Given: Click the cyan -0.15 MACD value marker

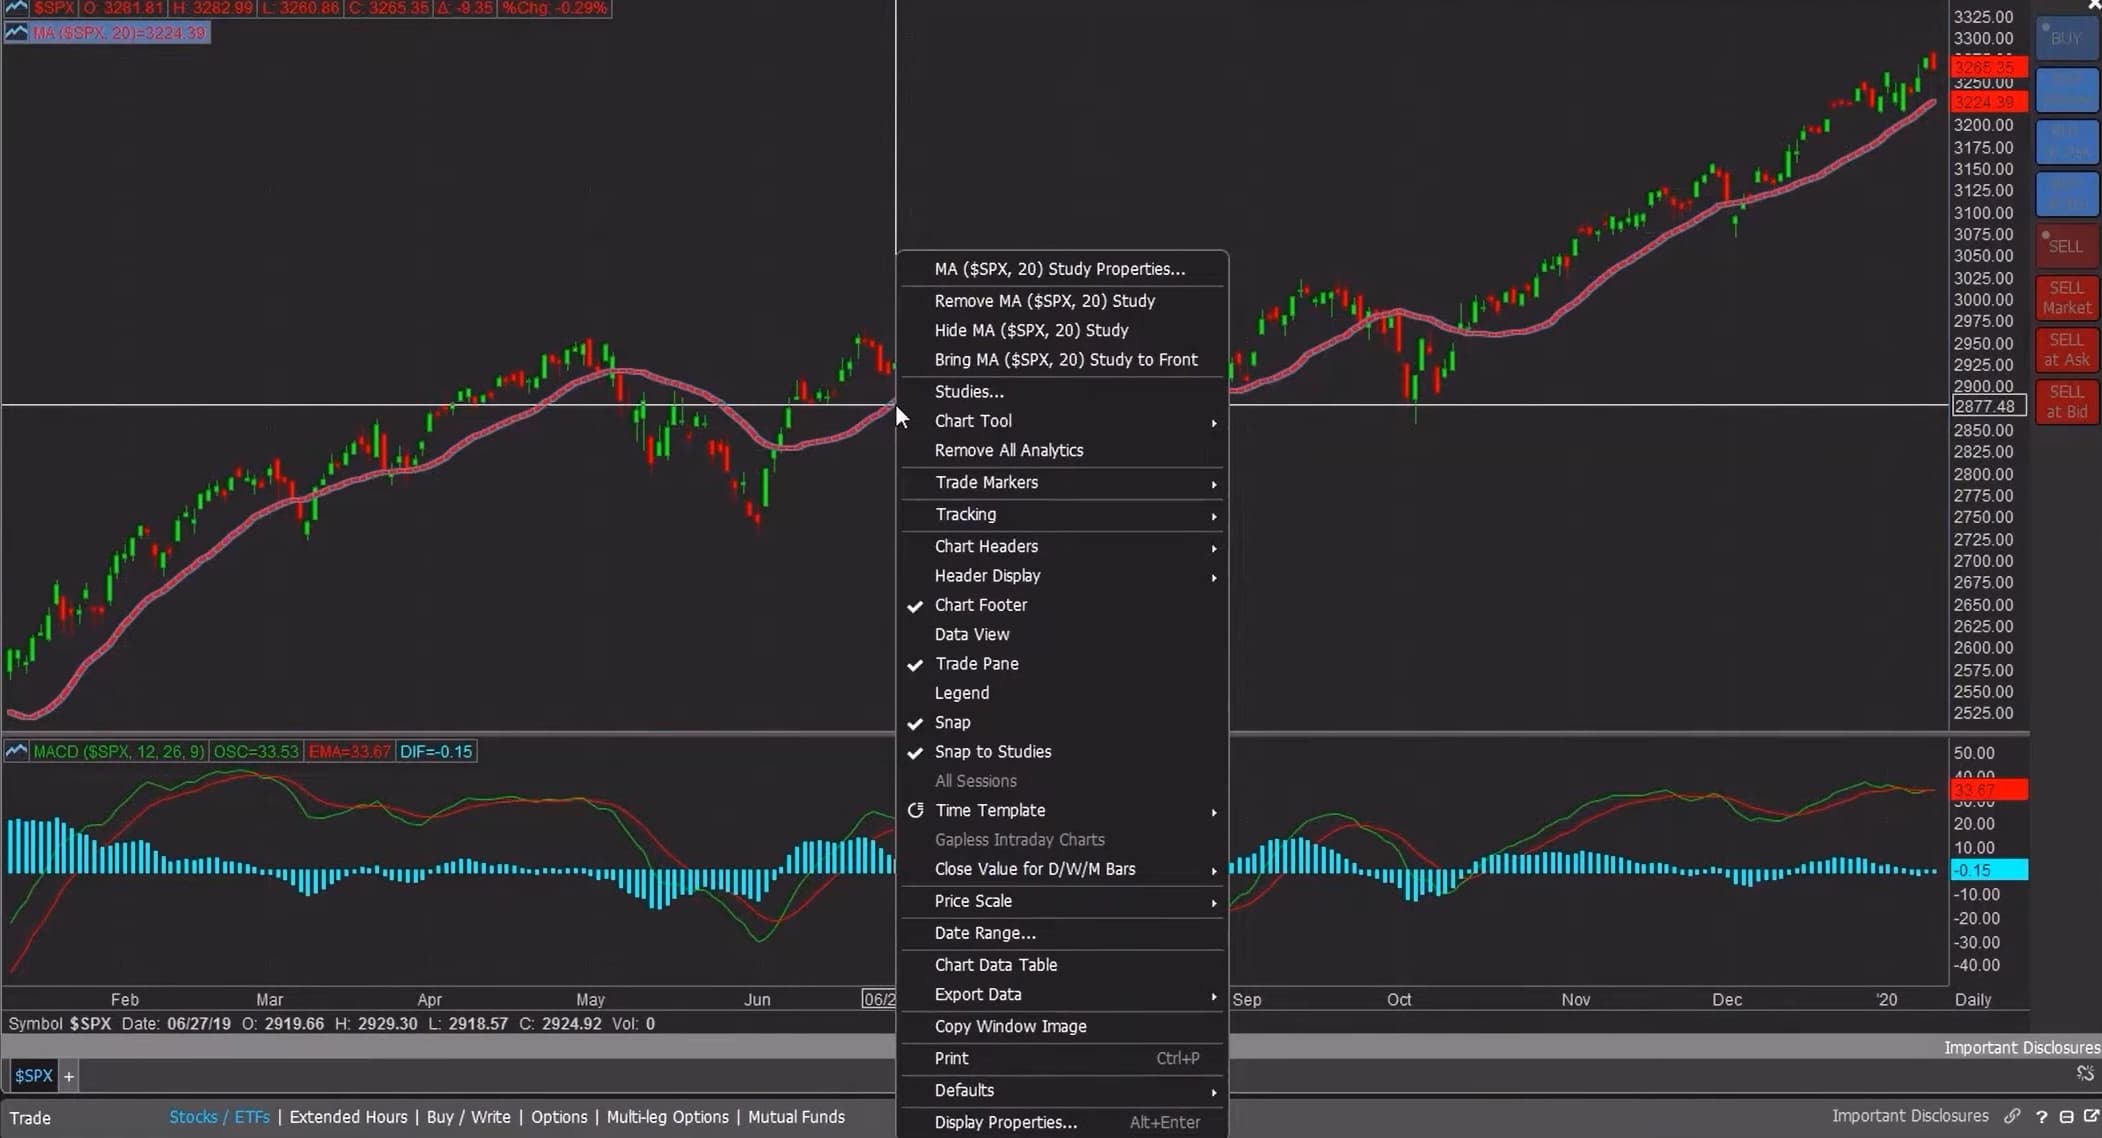Looking at the screenshot, I should pos(1989,870).
